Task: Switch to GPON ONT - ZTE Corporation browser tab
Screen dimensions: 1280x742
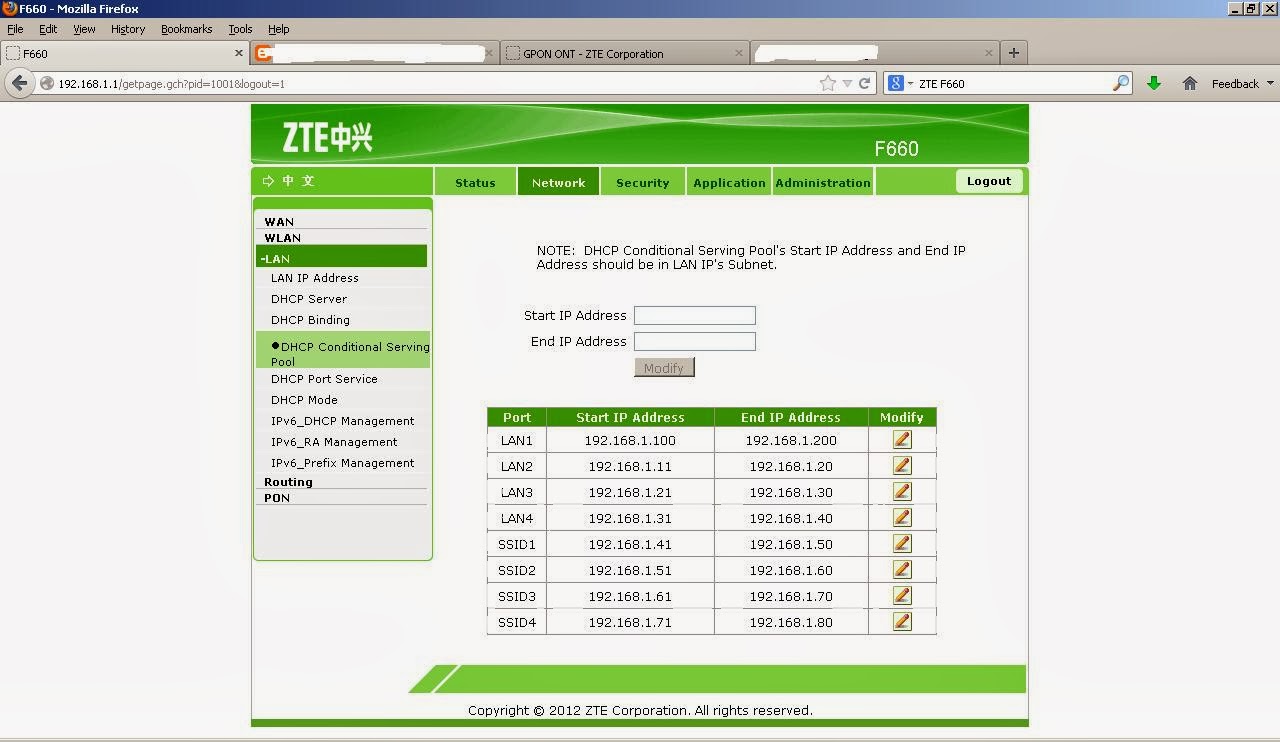Action: (x=624, y=53)
